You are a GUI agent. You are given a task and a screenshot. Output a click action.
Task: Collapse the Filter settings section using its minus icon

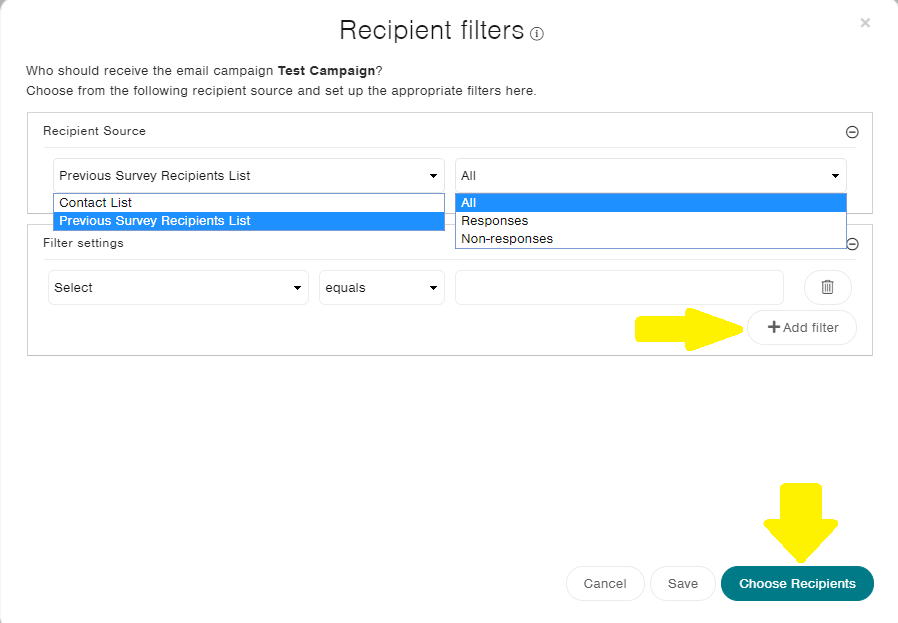[x=852, y=243]
